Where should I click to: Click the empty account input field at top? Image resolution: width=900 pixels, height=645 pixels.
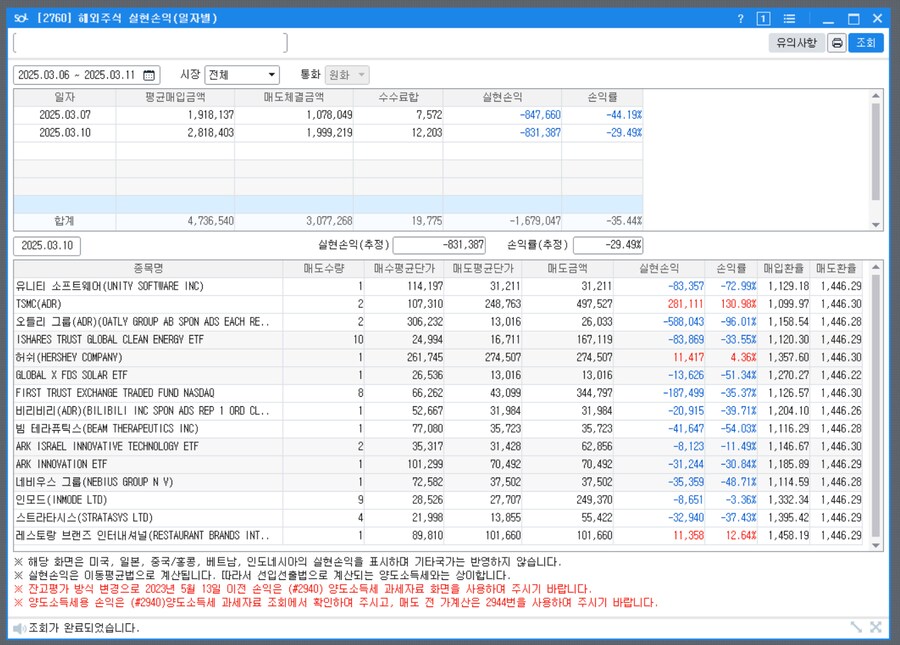[x=150, y=43]
